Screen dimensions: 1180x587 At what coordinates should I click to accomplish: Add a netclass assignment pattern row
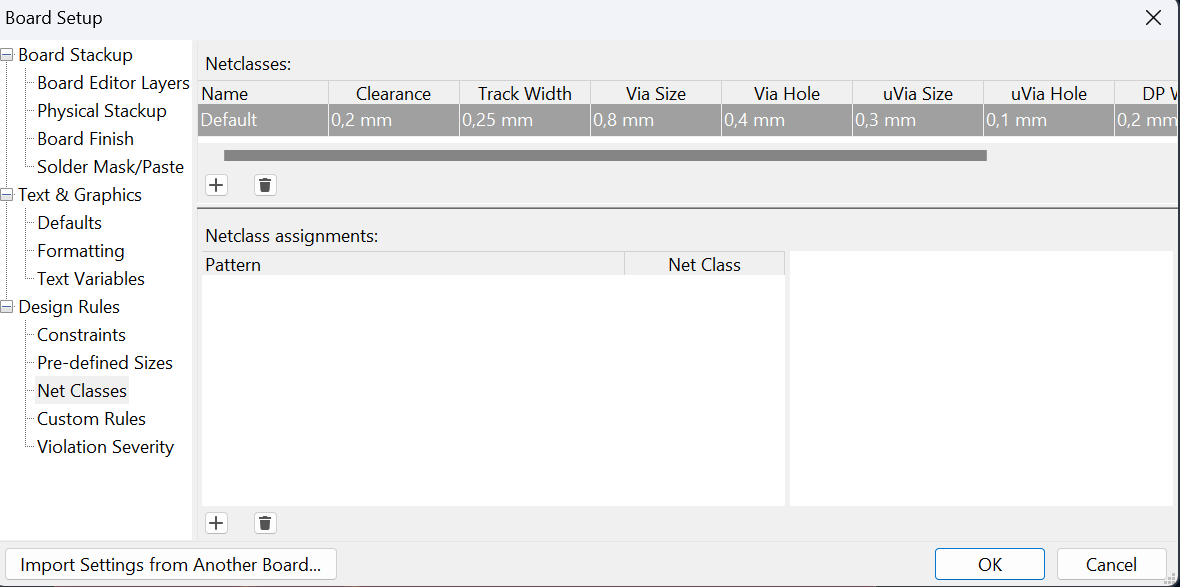(217, 523)
